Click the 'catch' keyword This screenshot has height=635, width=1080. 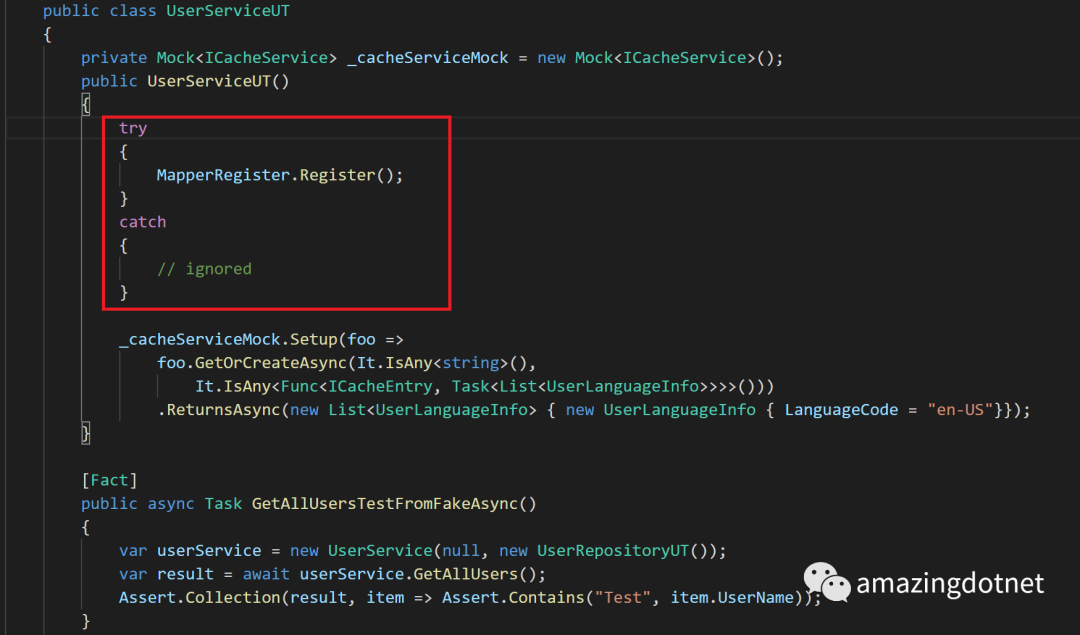[x=143, y=222]
